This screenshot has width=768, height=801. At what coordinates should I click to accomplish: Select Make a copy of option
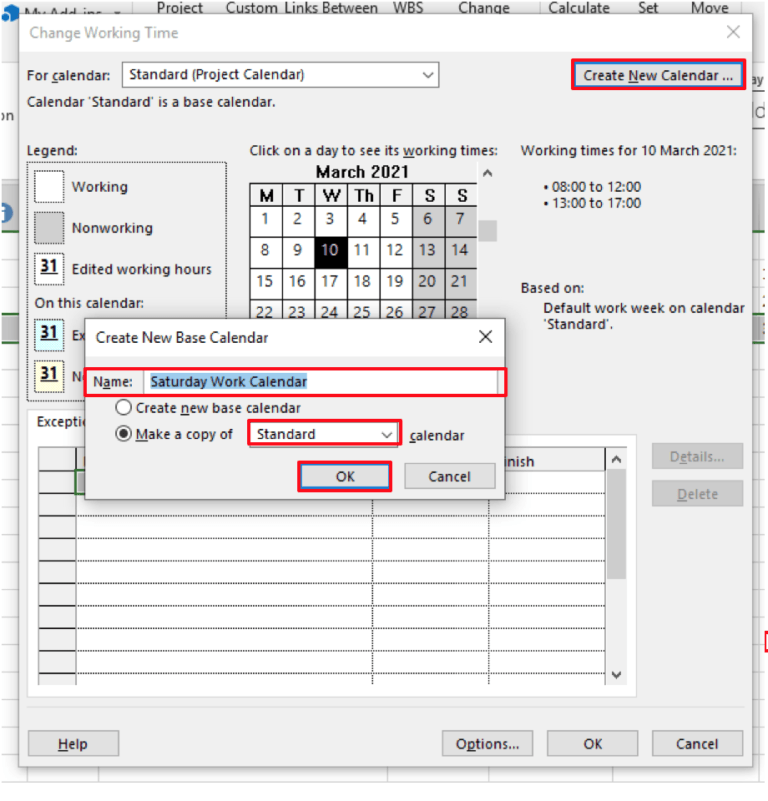coord(124,435)
